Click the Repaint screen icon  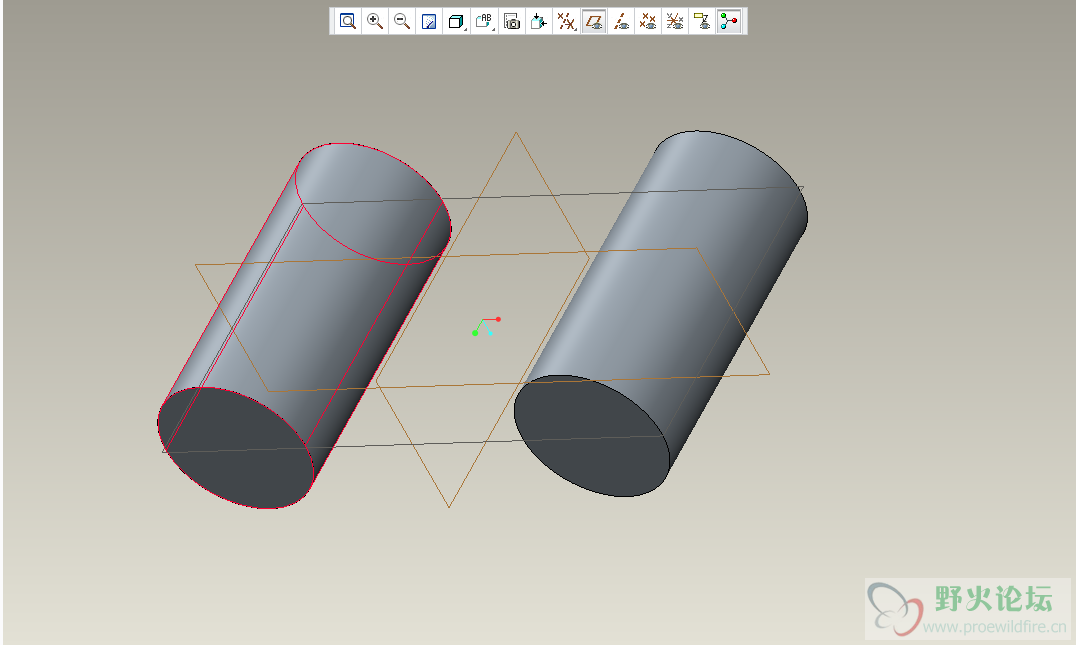click(429, 21)
